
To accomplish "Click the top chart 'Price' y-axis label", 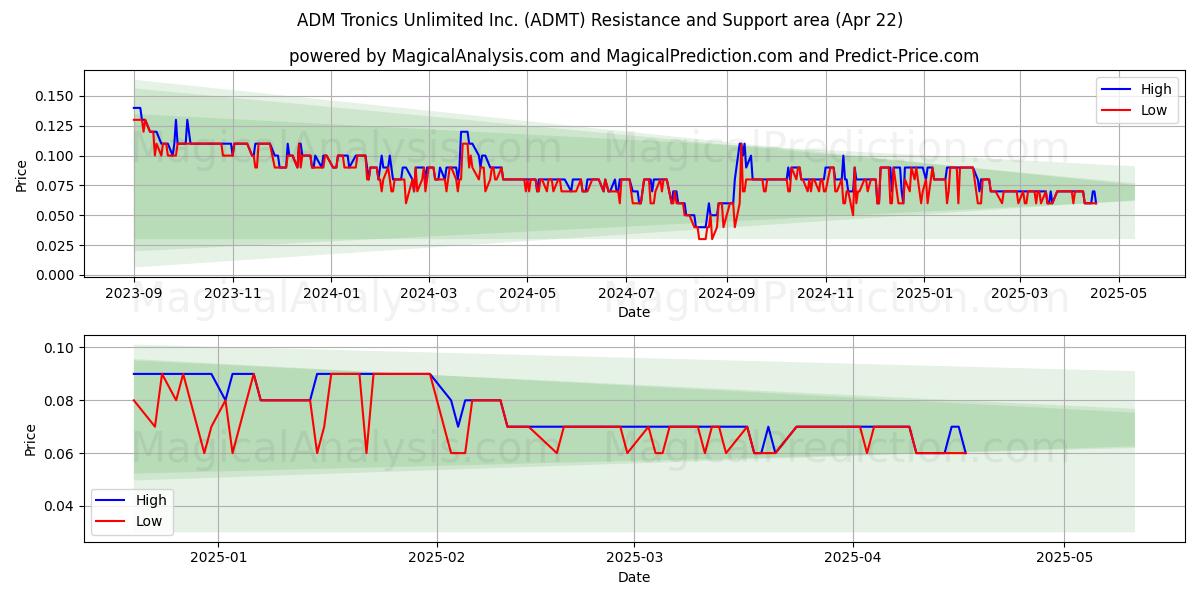I will 22,175.
